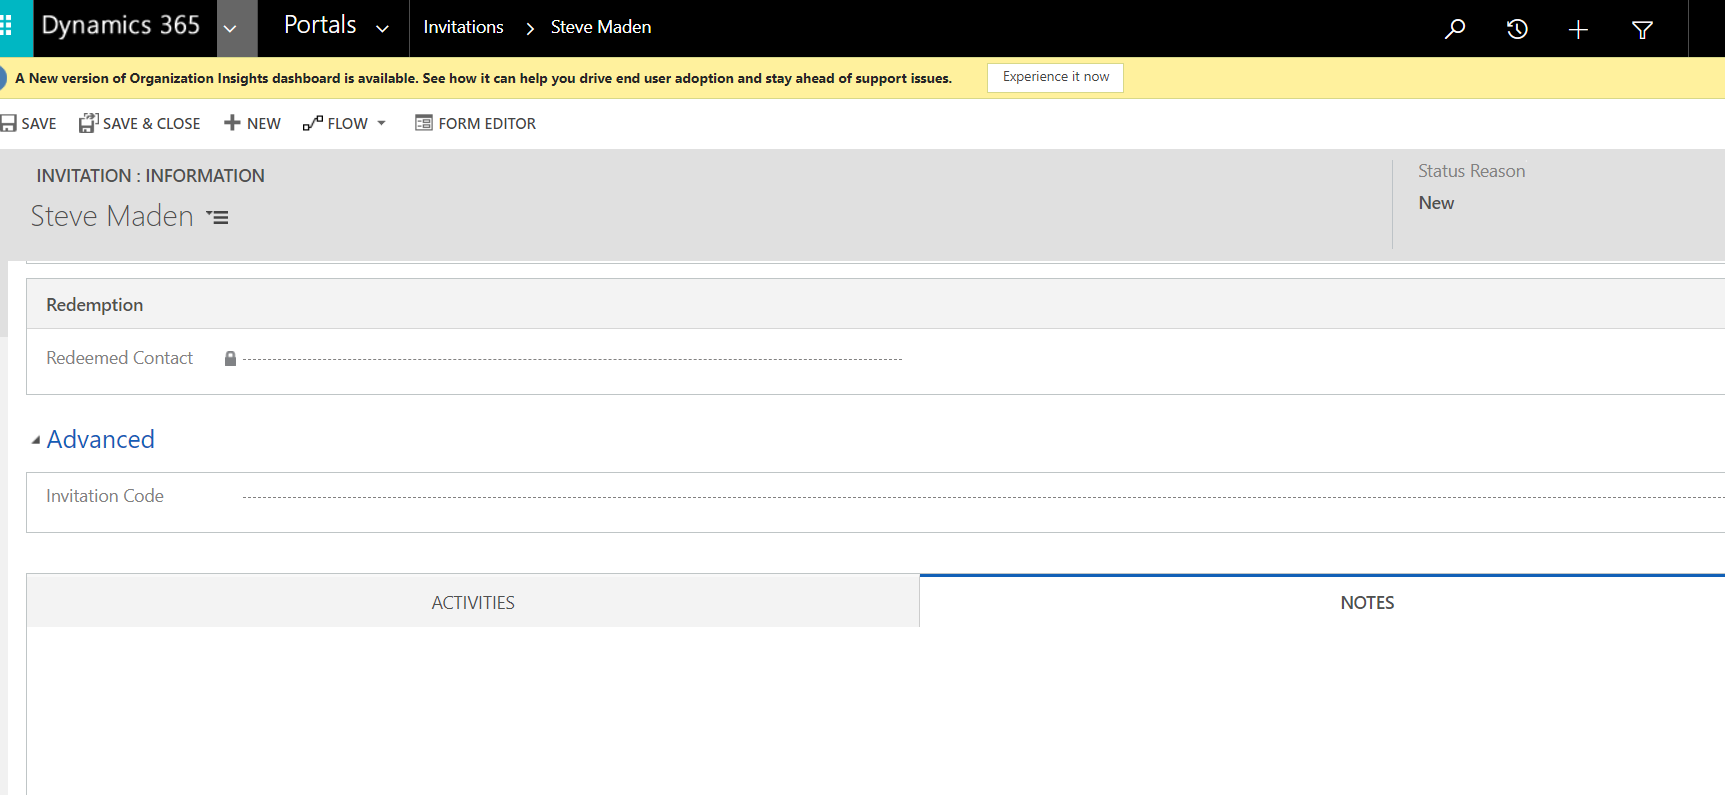This screenshot has height=795, width=1725.
Task: Open the Form Editor
Action: pos(476,123)
